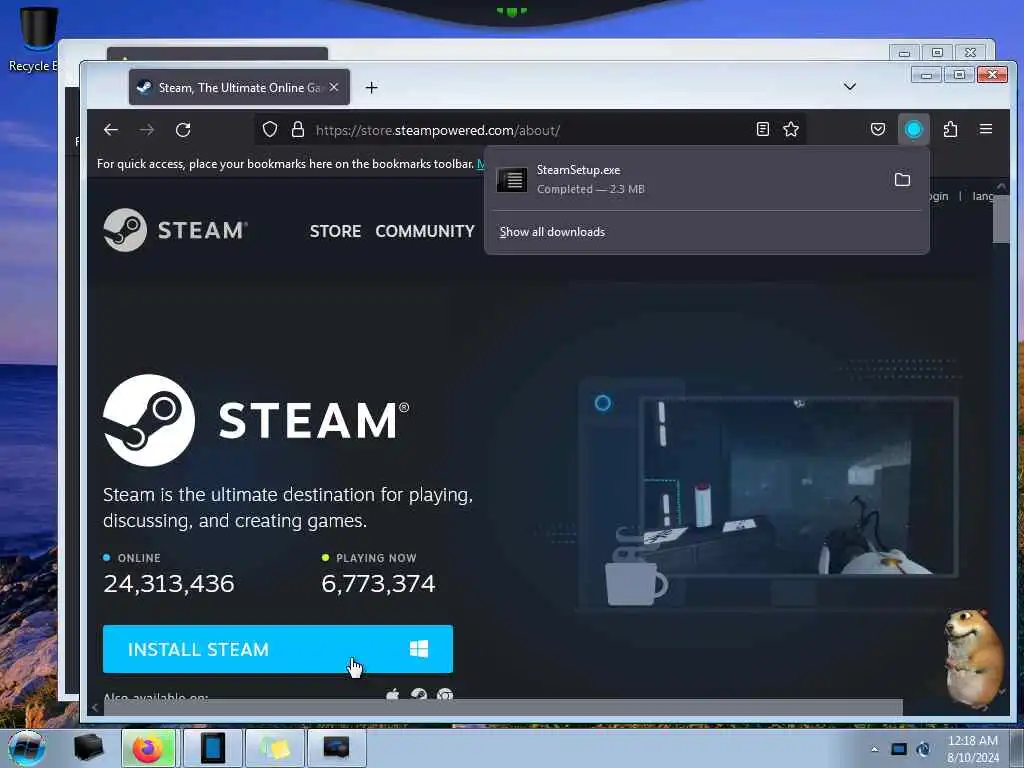The height and width of the screenshot is (768, 1024).
Task: Bookmark this page with the star icon
Action: 791,129
